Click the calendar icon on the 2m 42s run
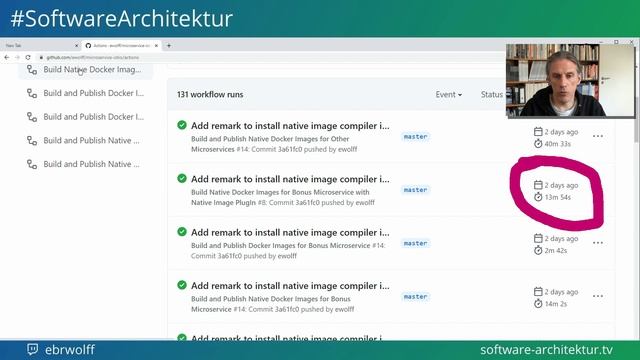The height and width of the screenshot is (360, 640). coord(538,238)
